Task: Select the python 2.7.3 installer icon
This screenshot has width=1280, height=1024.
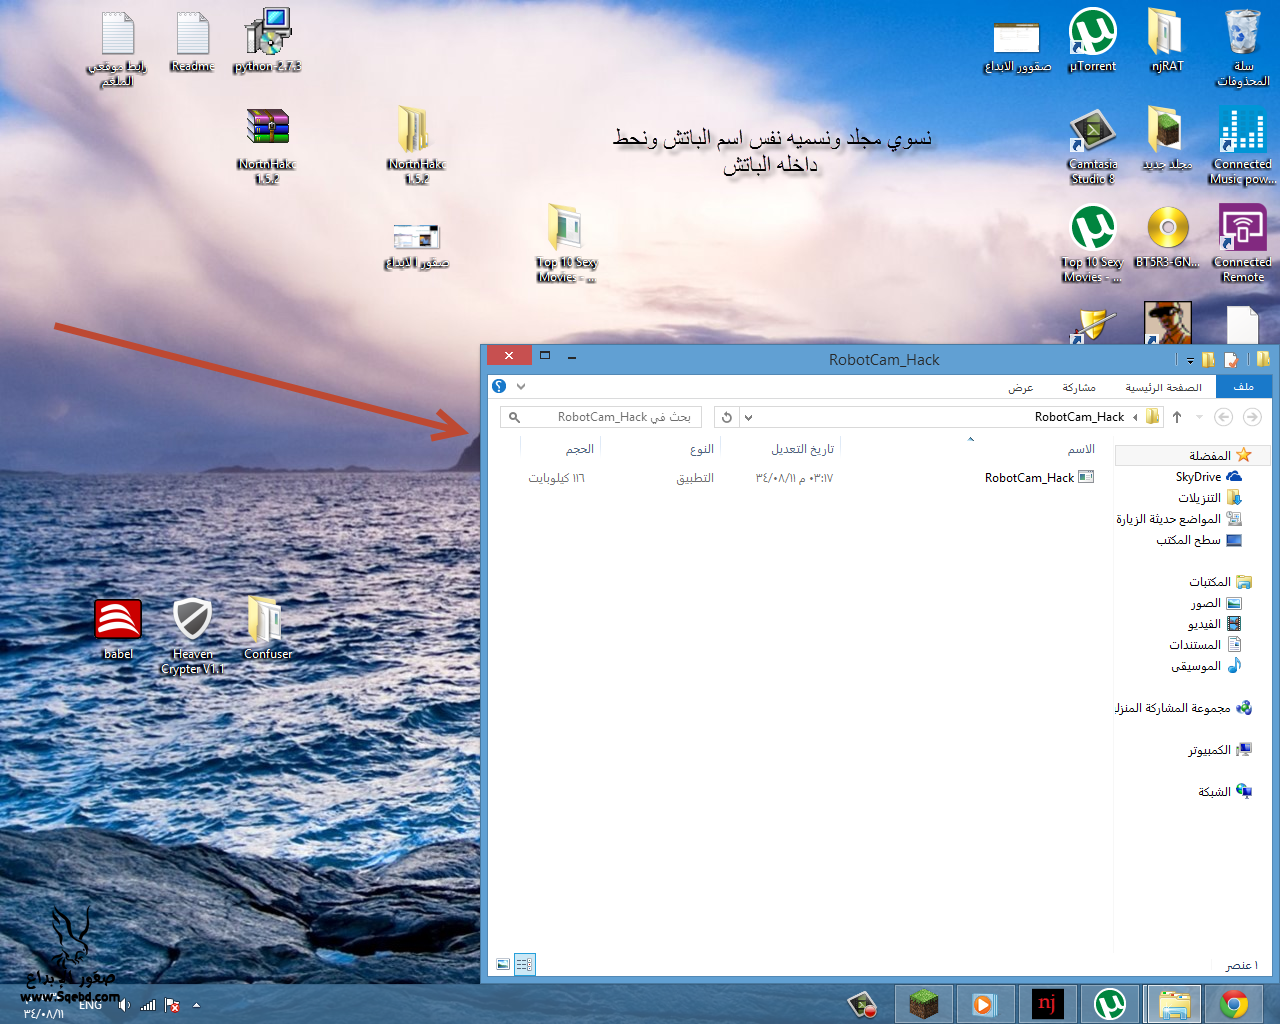Action: pos(267,37)
